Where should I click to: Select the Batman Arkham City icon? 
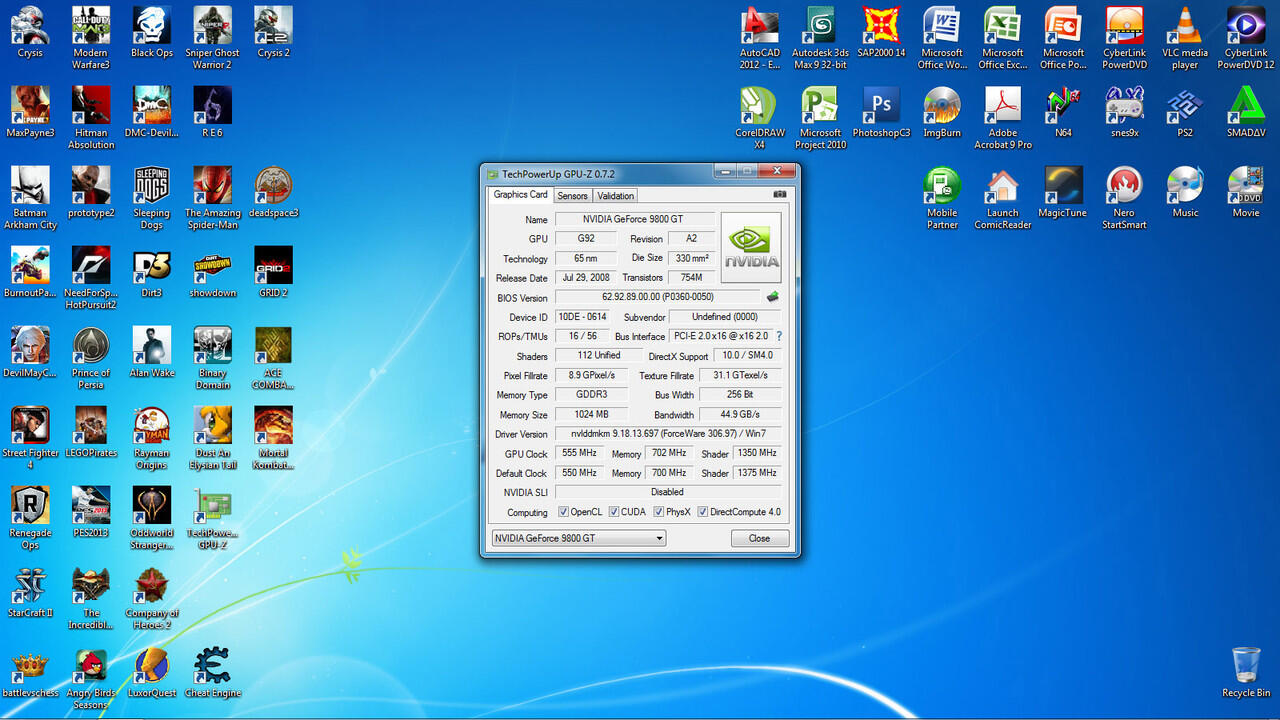[30, 198]
